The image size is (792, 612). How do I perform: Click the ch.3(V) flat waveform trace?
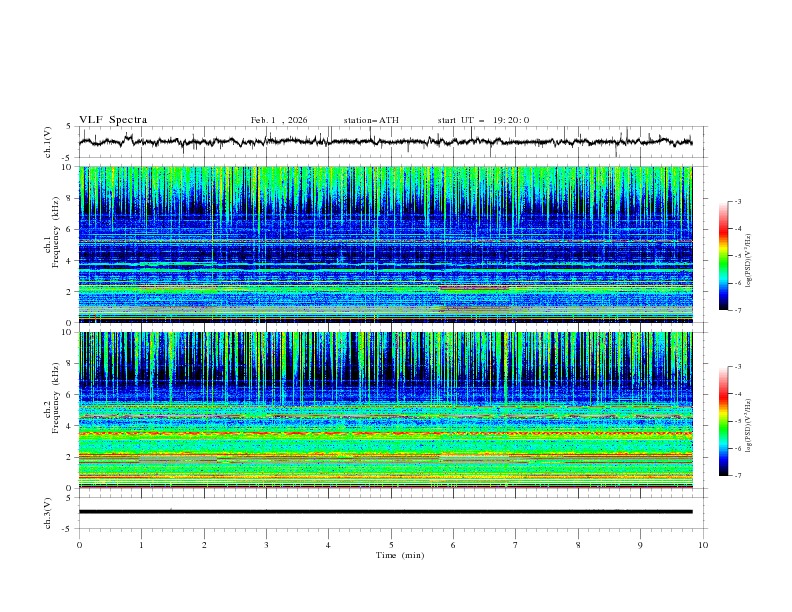coord(385,512)
